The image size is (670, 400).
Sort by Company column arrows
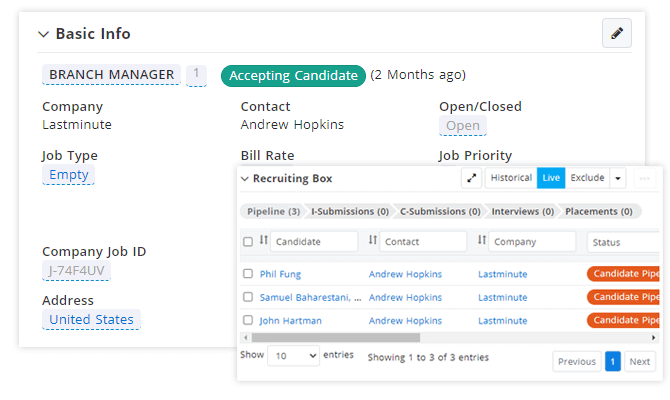point(482,240)
